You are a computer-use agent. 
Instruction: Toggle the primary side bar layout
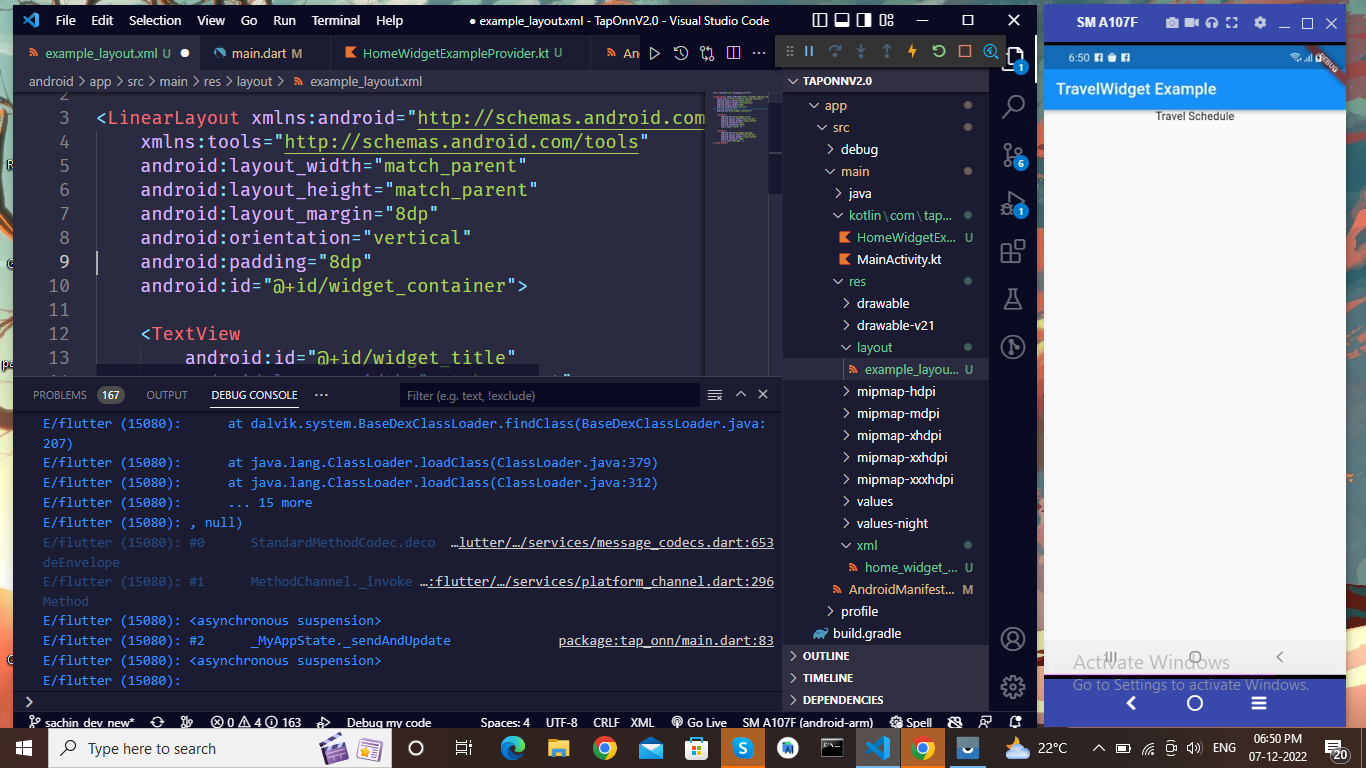coord(820,20)
